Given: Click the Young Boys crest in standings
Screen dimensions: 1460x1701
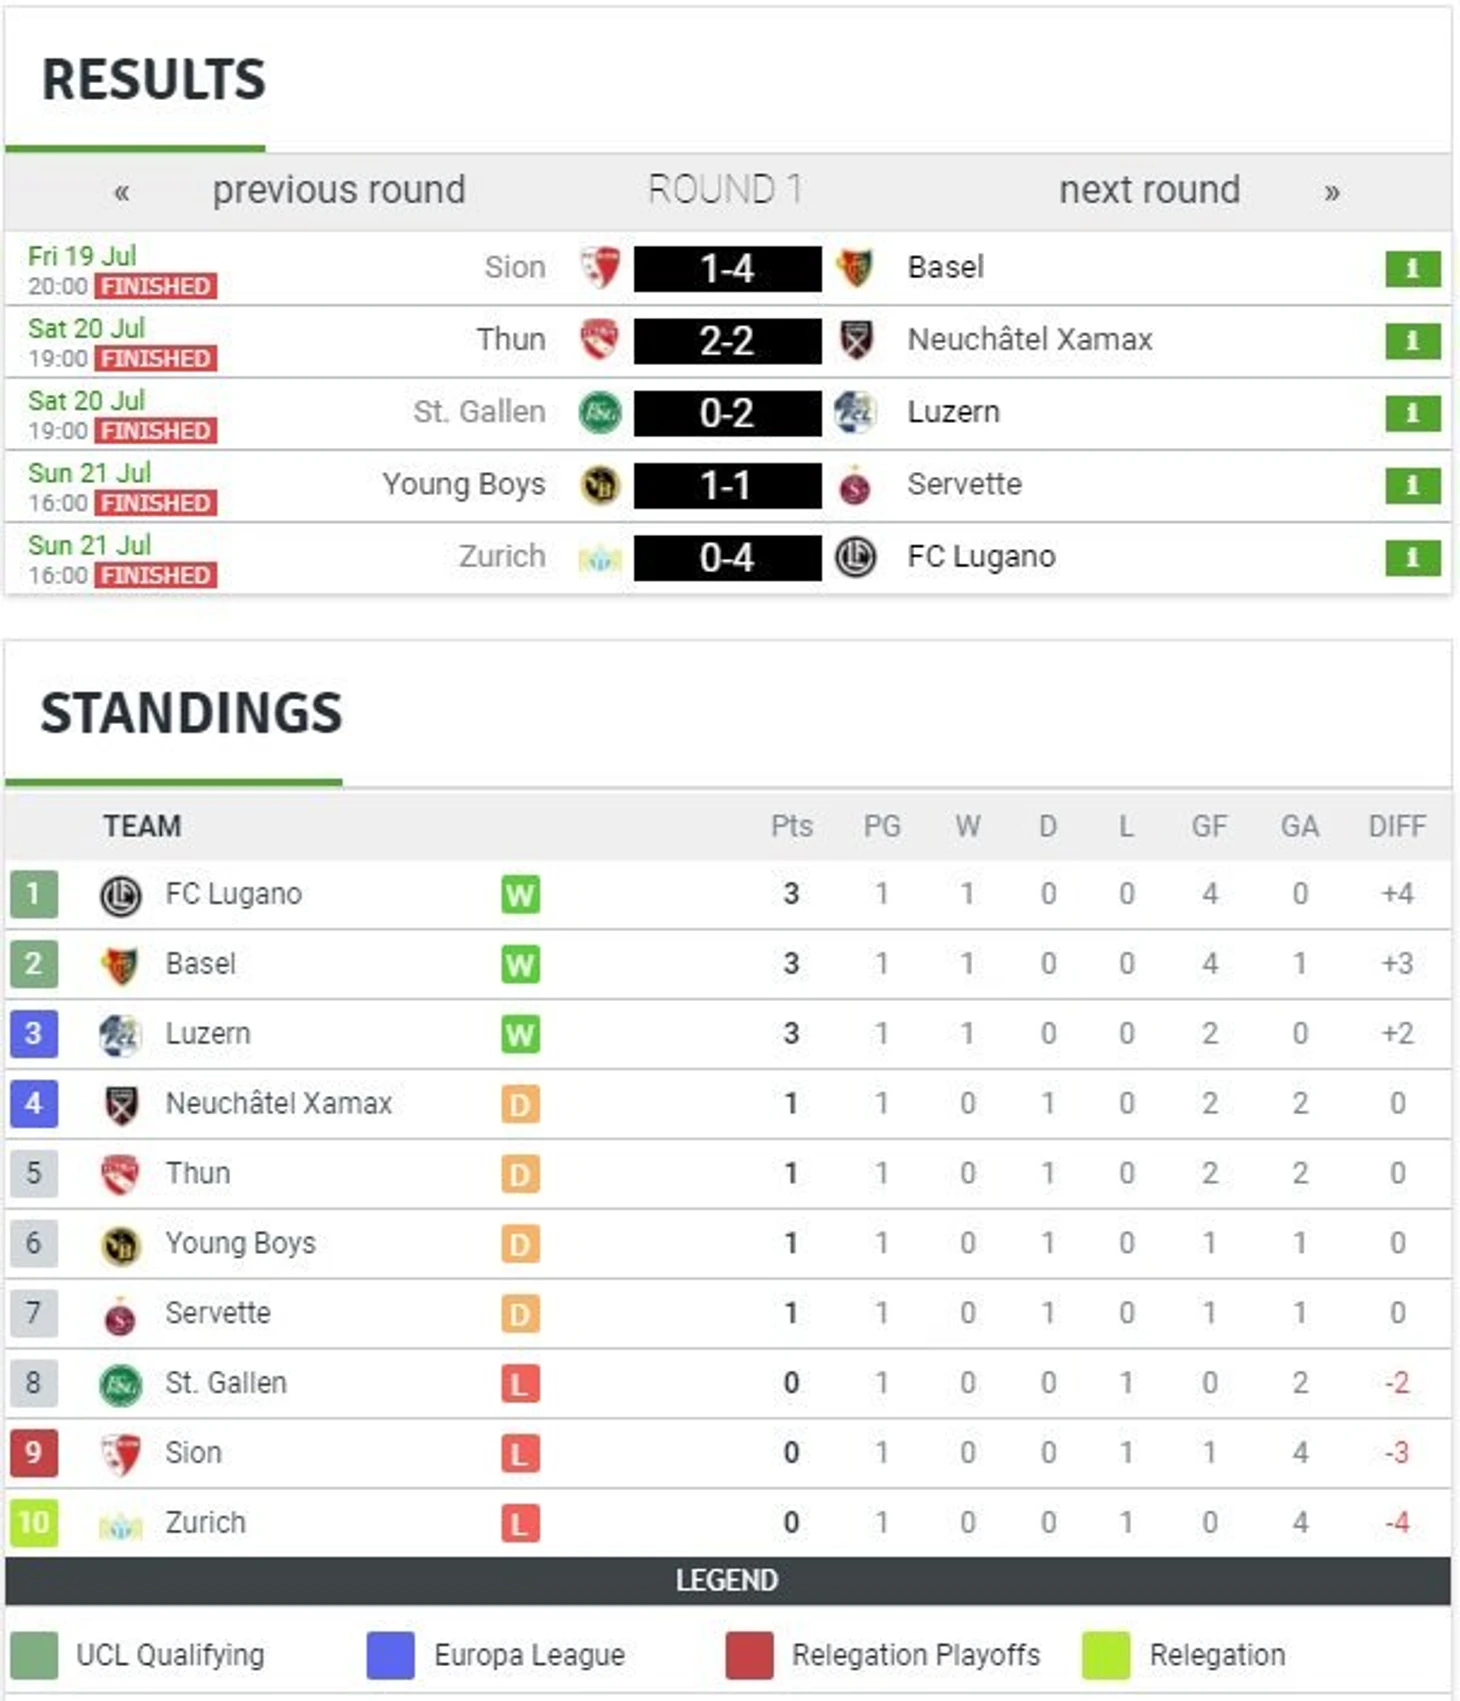Looking at the screenshot, I should (x=120, y=1245).
